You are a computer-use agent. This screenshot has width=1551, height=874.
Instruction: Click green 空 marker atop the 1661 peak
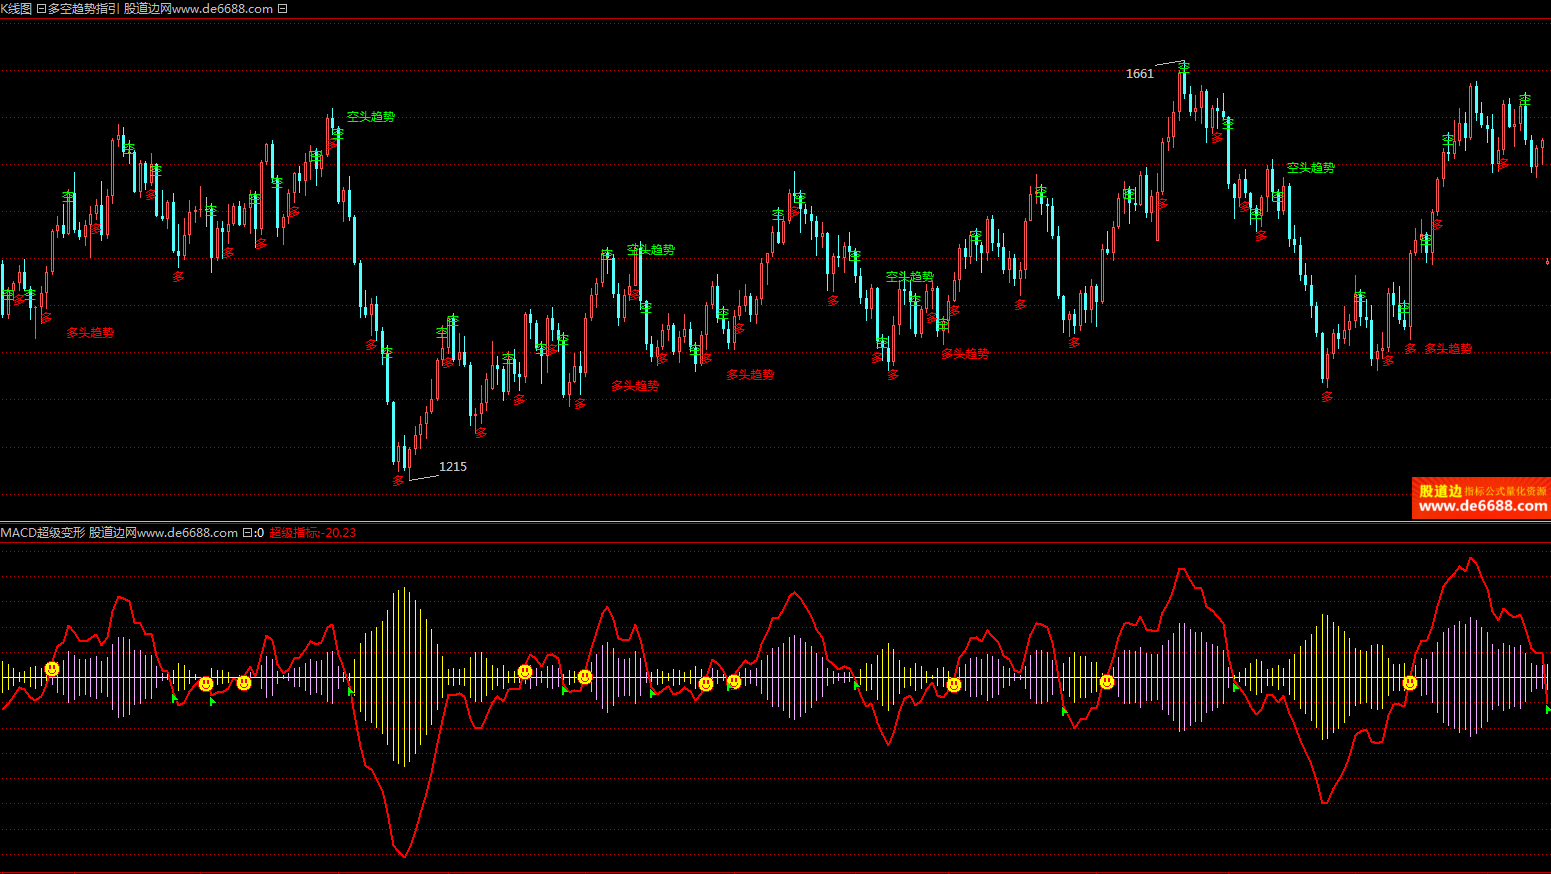pyautogui.click(x=1184, y=67)
